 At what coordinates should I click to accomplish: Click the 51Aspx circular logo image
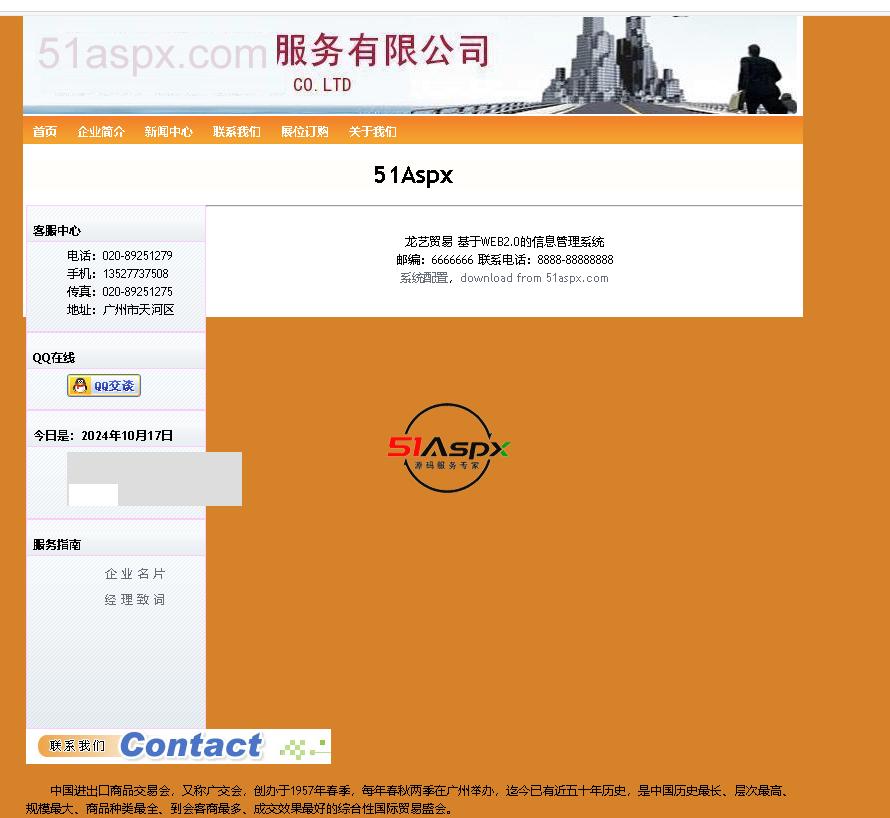448,448
